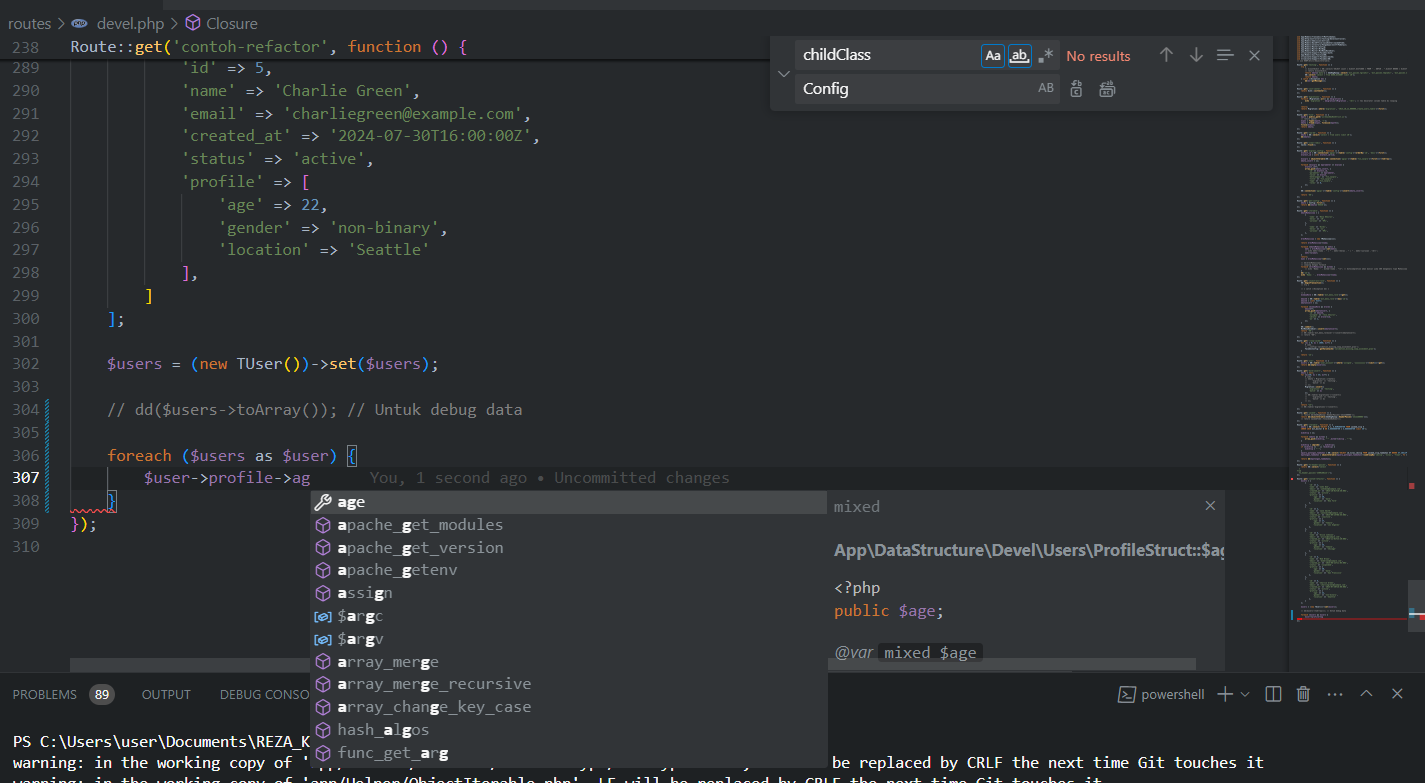Open the Output panel tab

(x=166, y=694)
